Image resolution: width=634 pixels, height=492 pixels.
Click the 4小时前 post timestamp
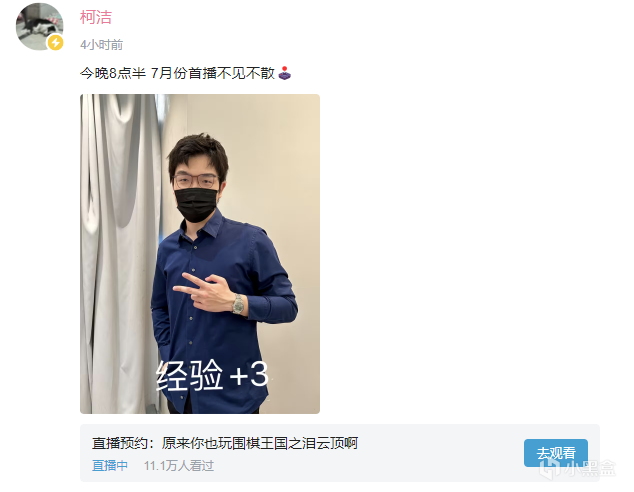pyautogui.click(x=101, y=45)
